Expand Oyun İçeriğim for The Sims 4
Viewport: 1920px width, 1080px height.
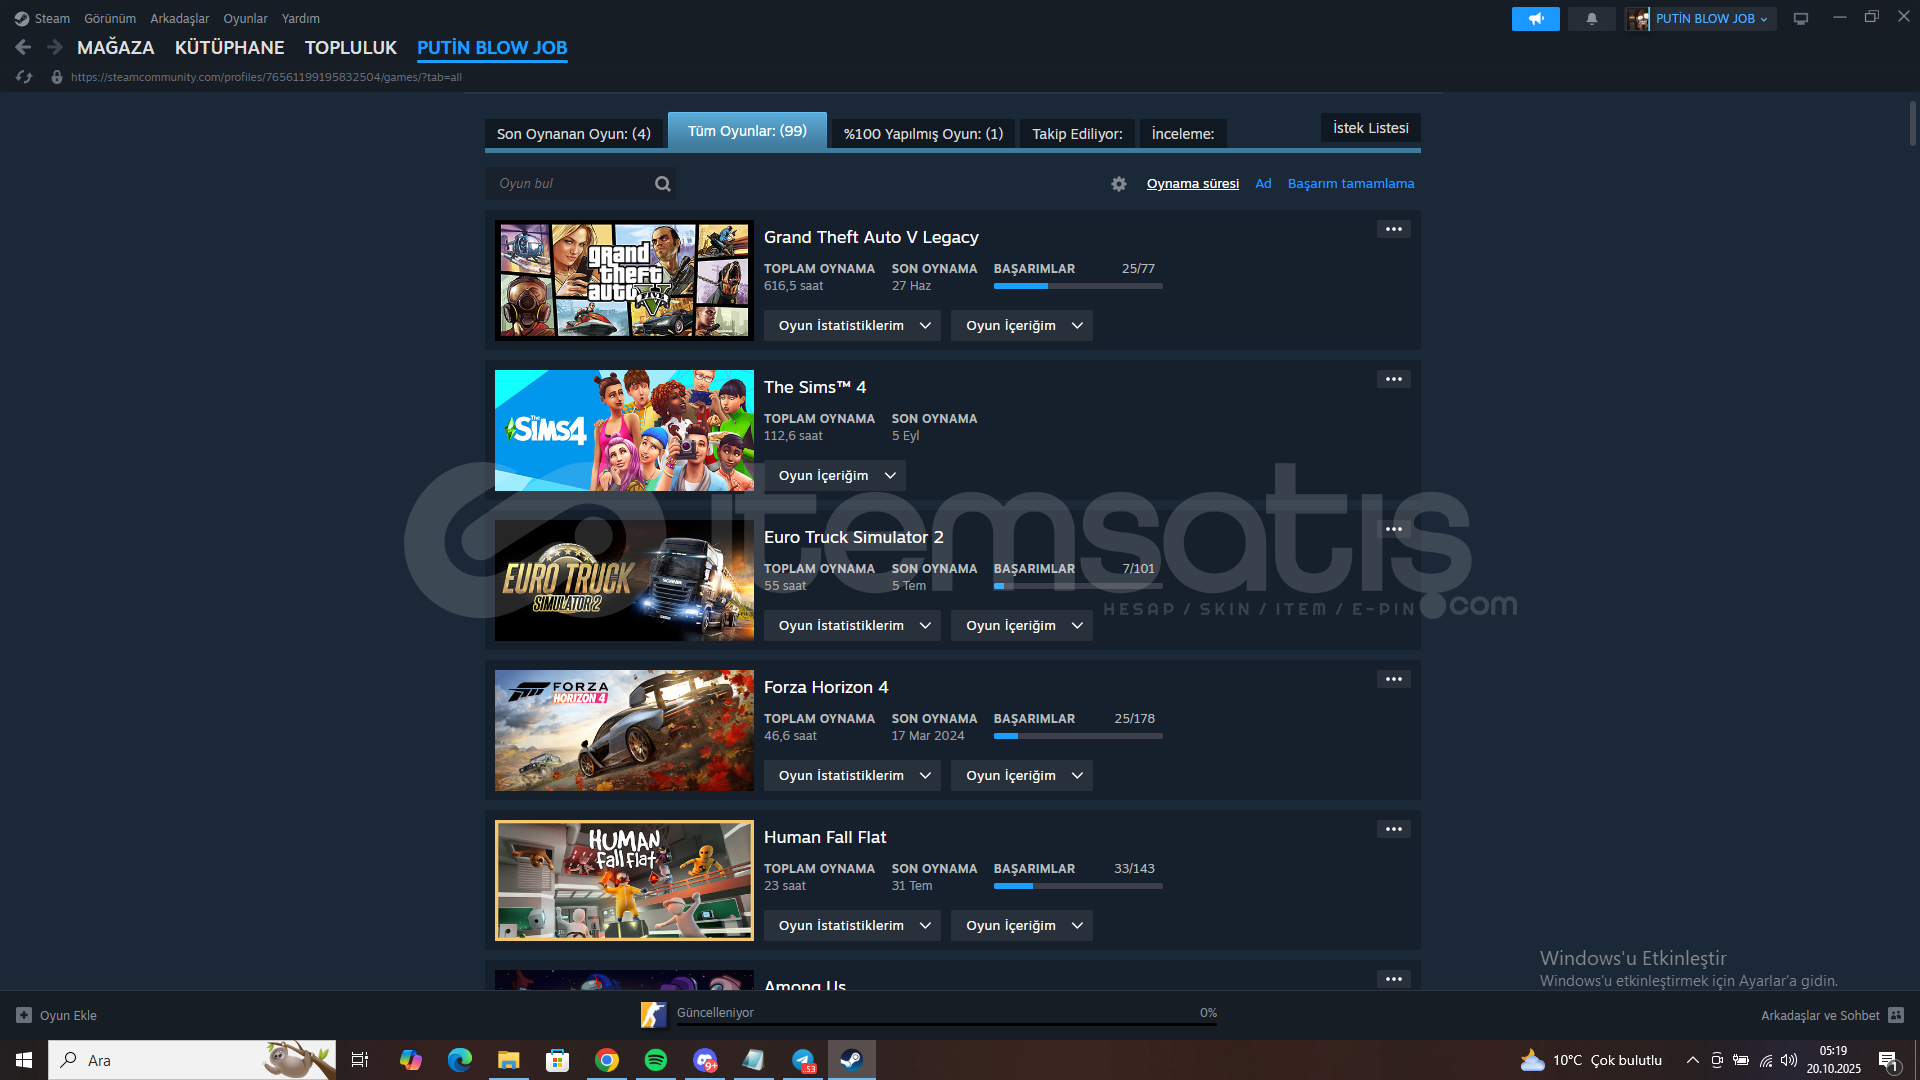click(x=835, y=476)
